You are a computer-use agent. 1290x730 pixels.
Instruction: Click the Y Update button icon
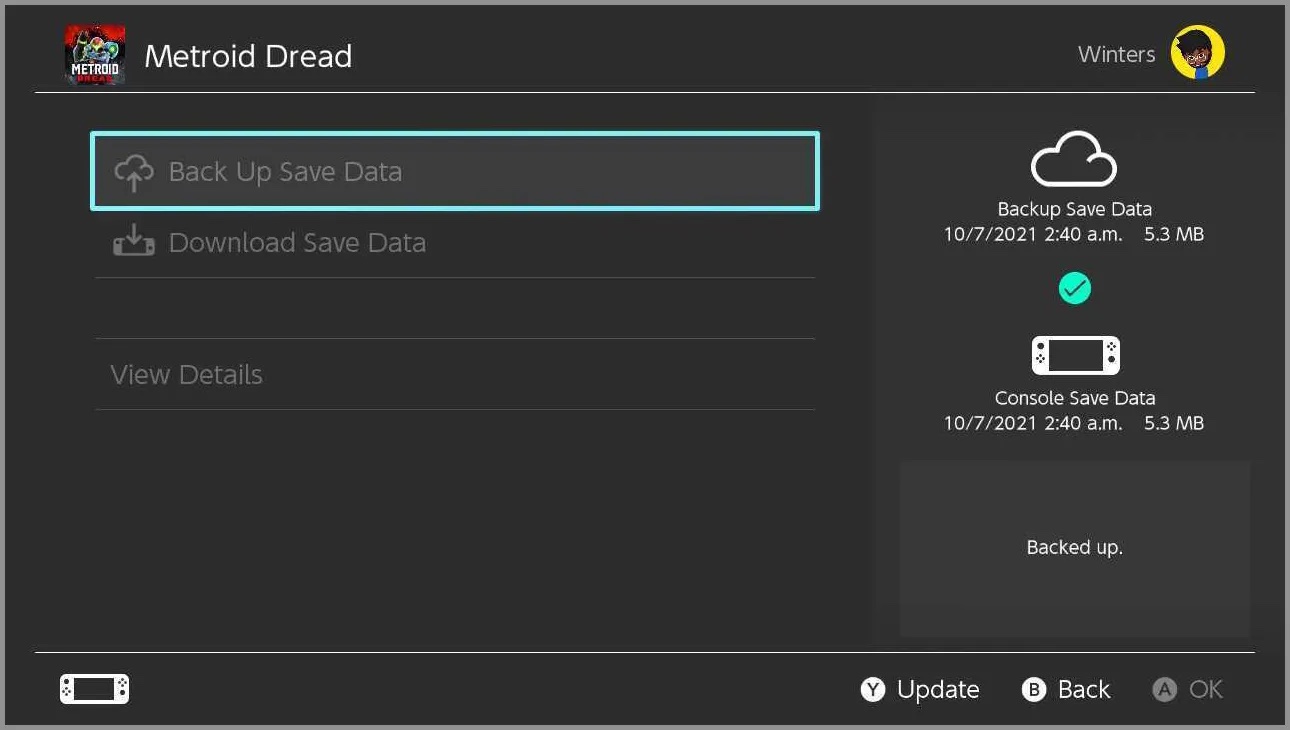tap(872, 689)
